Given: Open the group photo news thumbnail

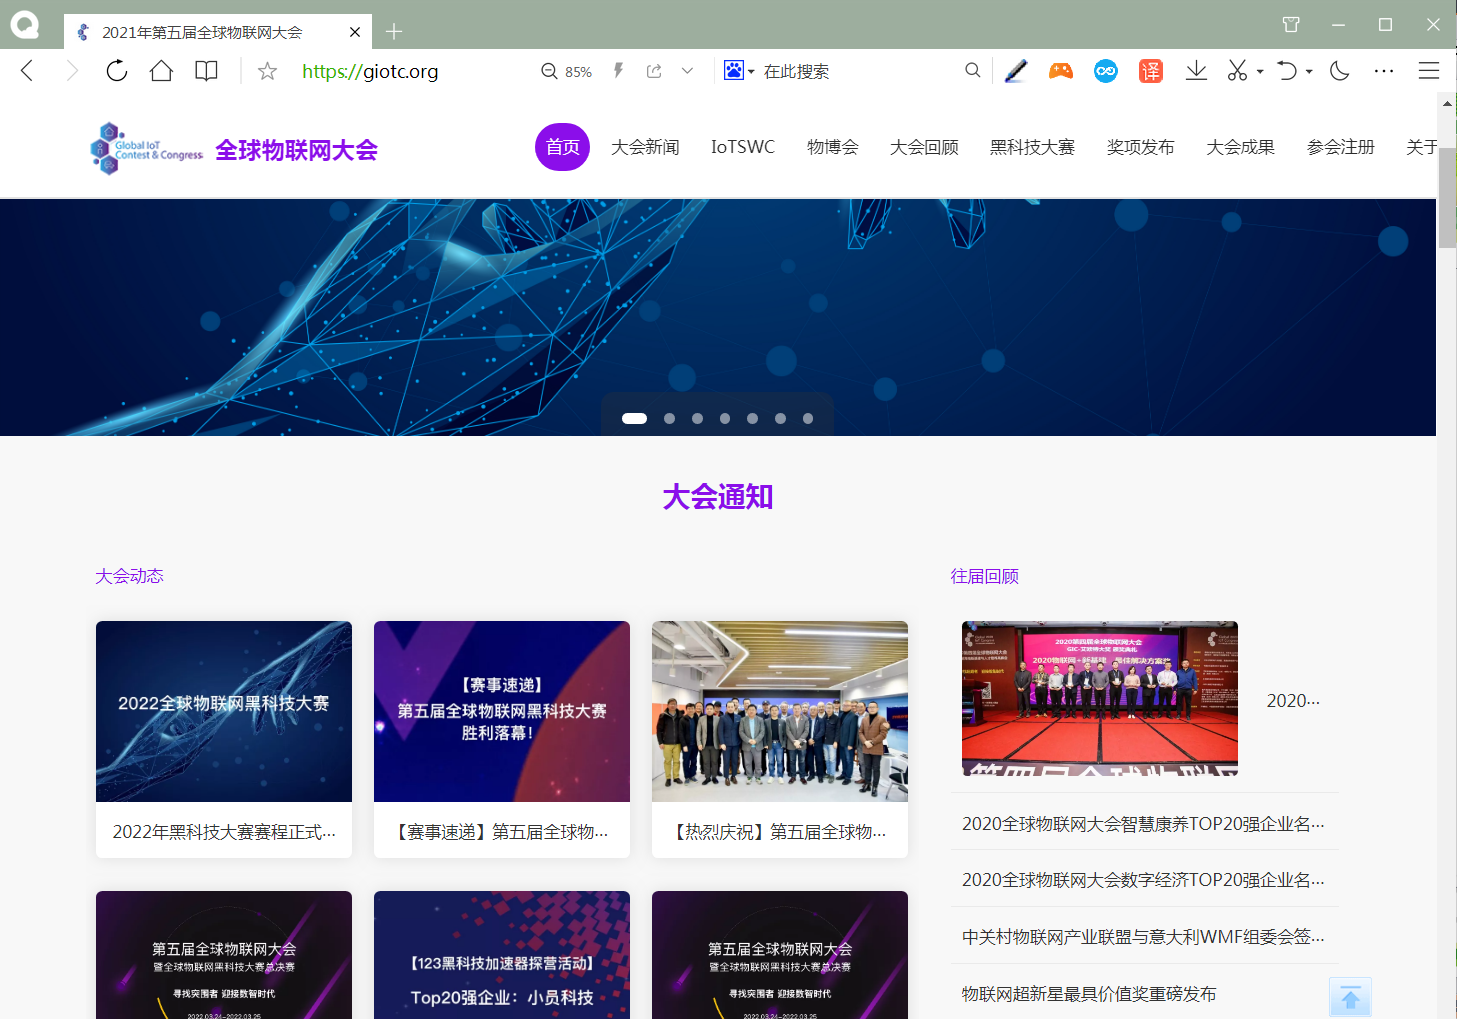Looking at the screenshot, I should 780,711.
